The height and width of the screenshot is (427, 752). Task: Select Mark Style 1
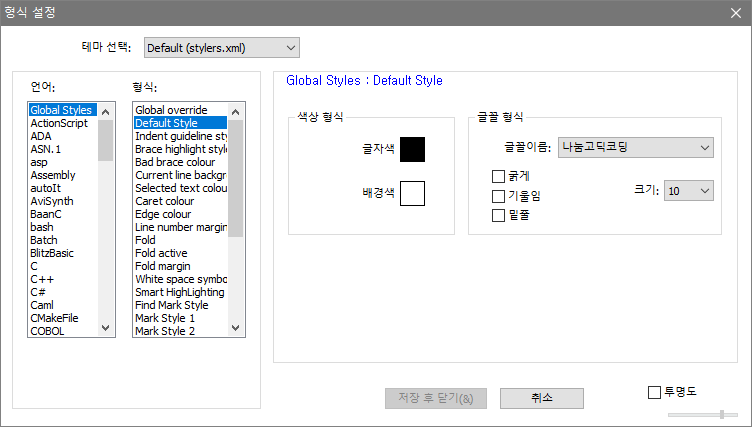point(180,318)
